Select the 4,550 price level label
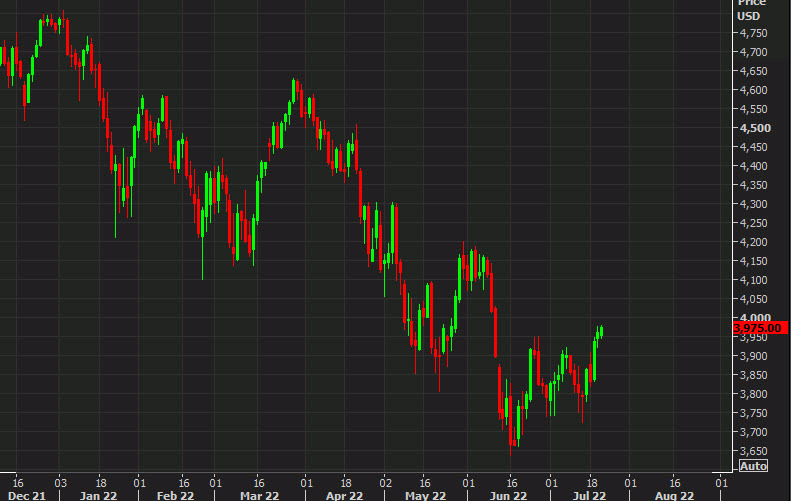 point(753,109)
